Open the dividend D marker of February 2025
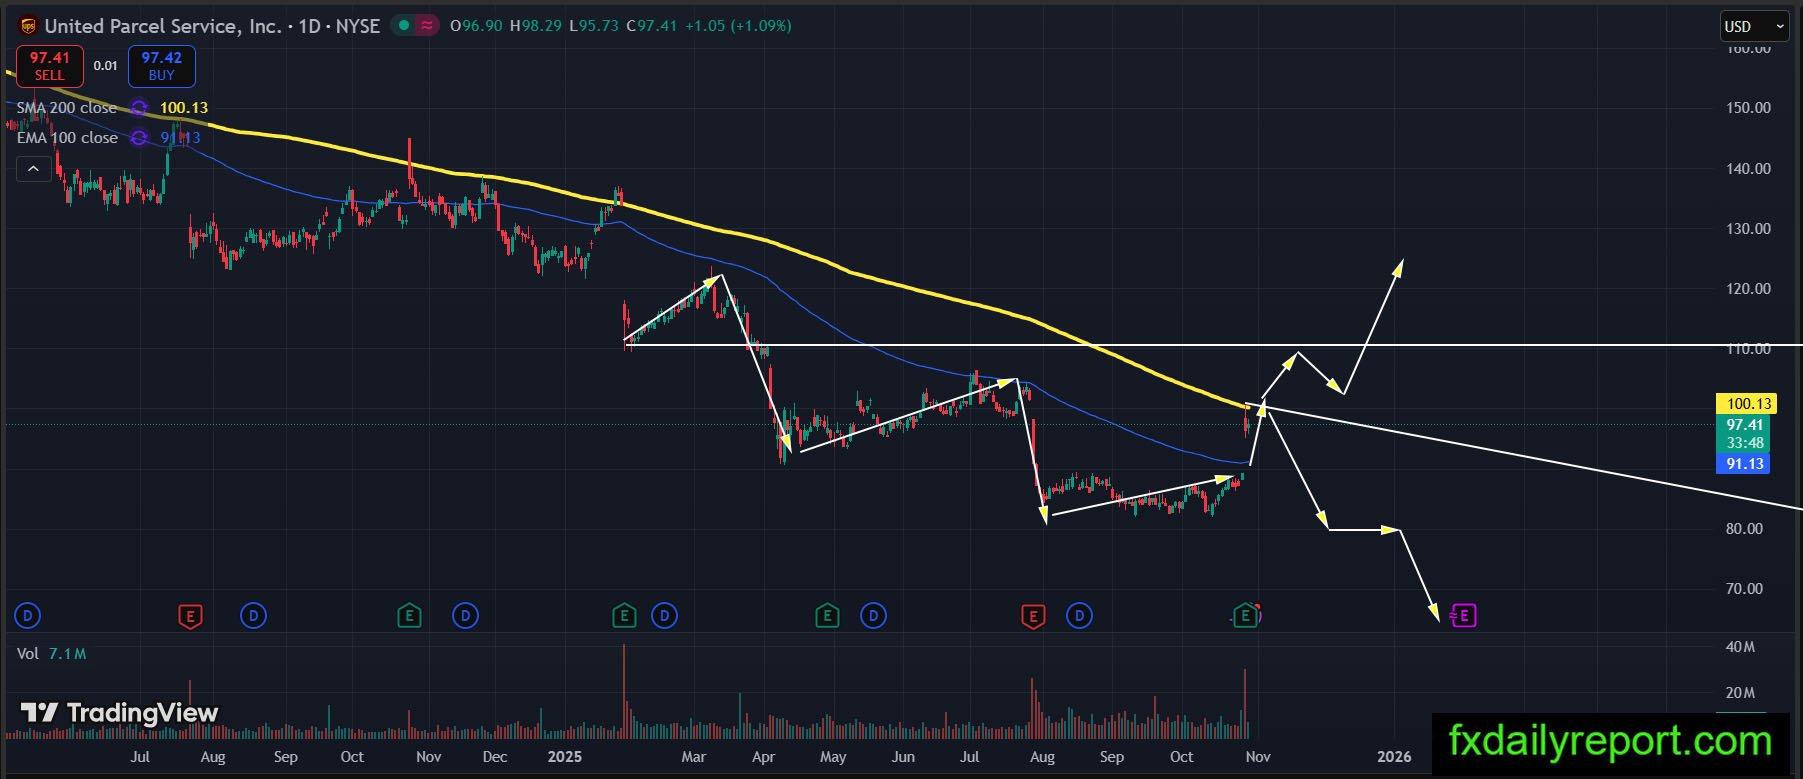This screenshot has height=779, width=1803. pyautogui.click(x=665, y=615)
